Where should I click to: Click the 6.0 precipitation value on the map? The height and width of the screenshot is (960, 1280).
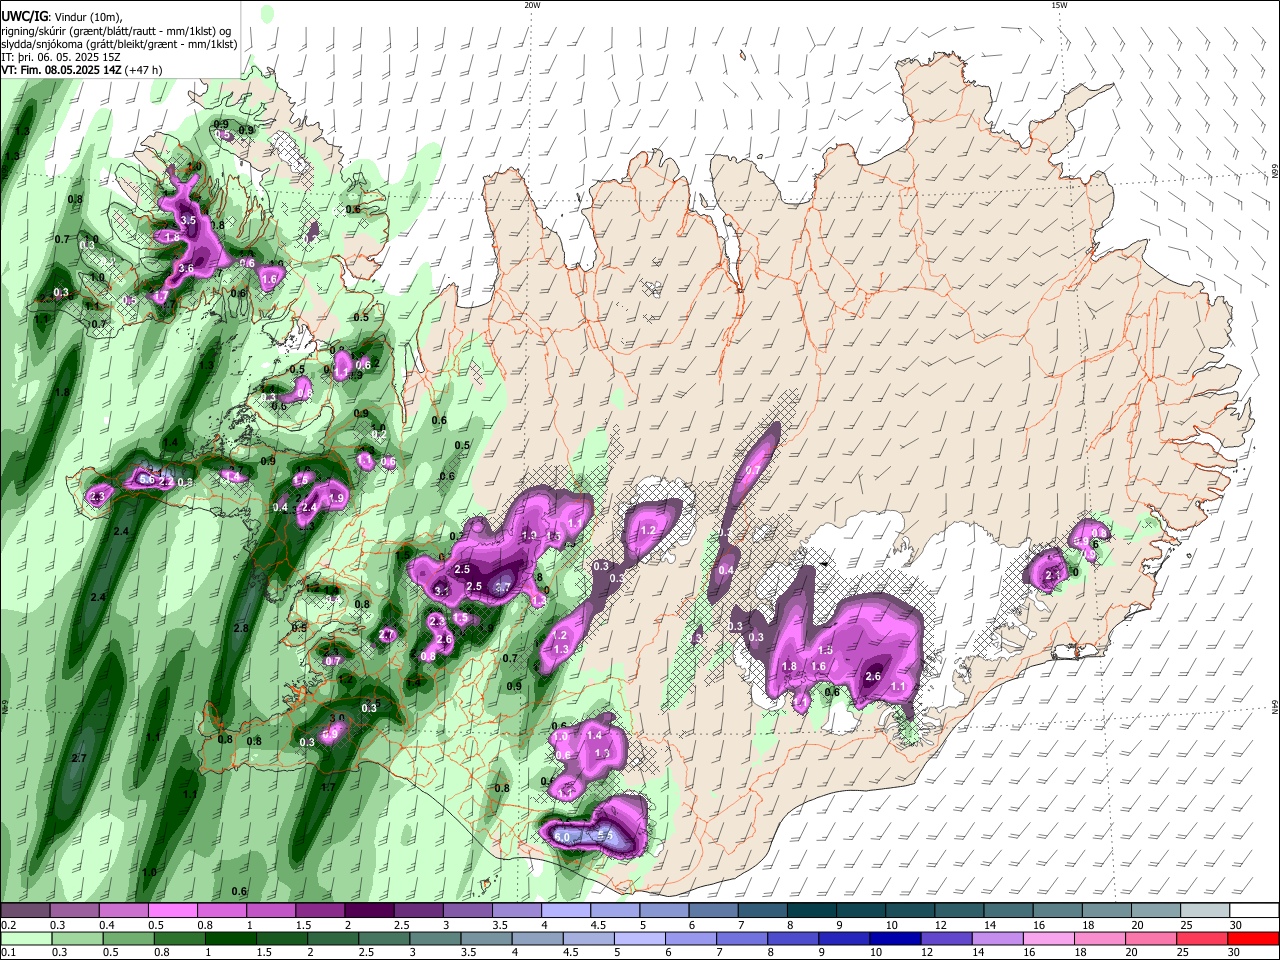(562, 837)
